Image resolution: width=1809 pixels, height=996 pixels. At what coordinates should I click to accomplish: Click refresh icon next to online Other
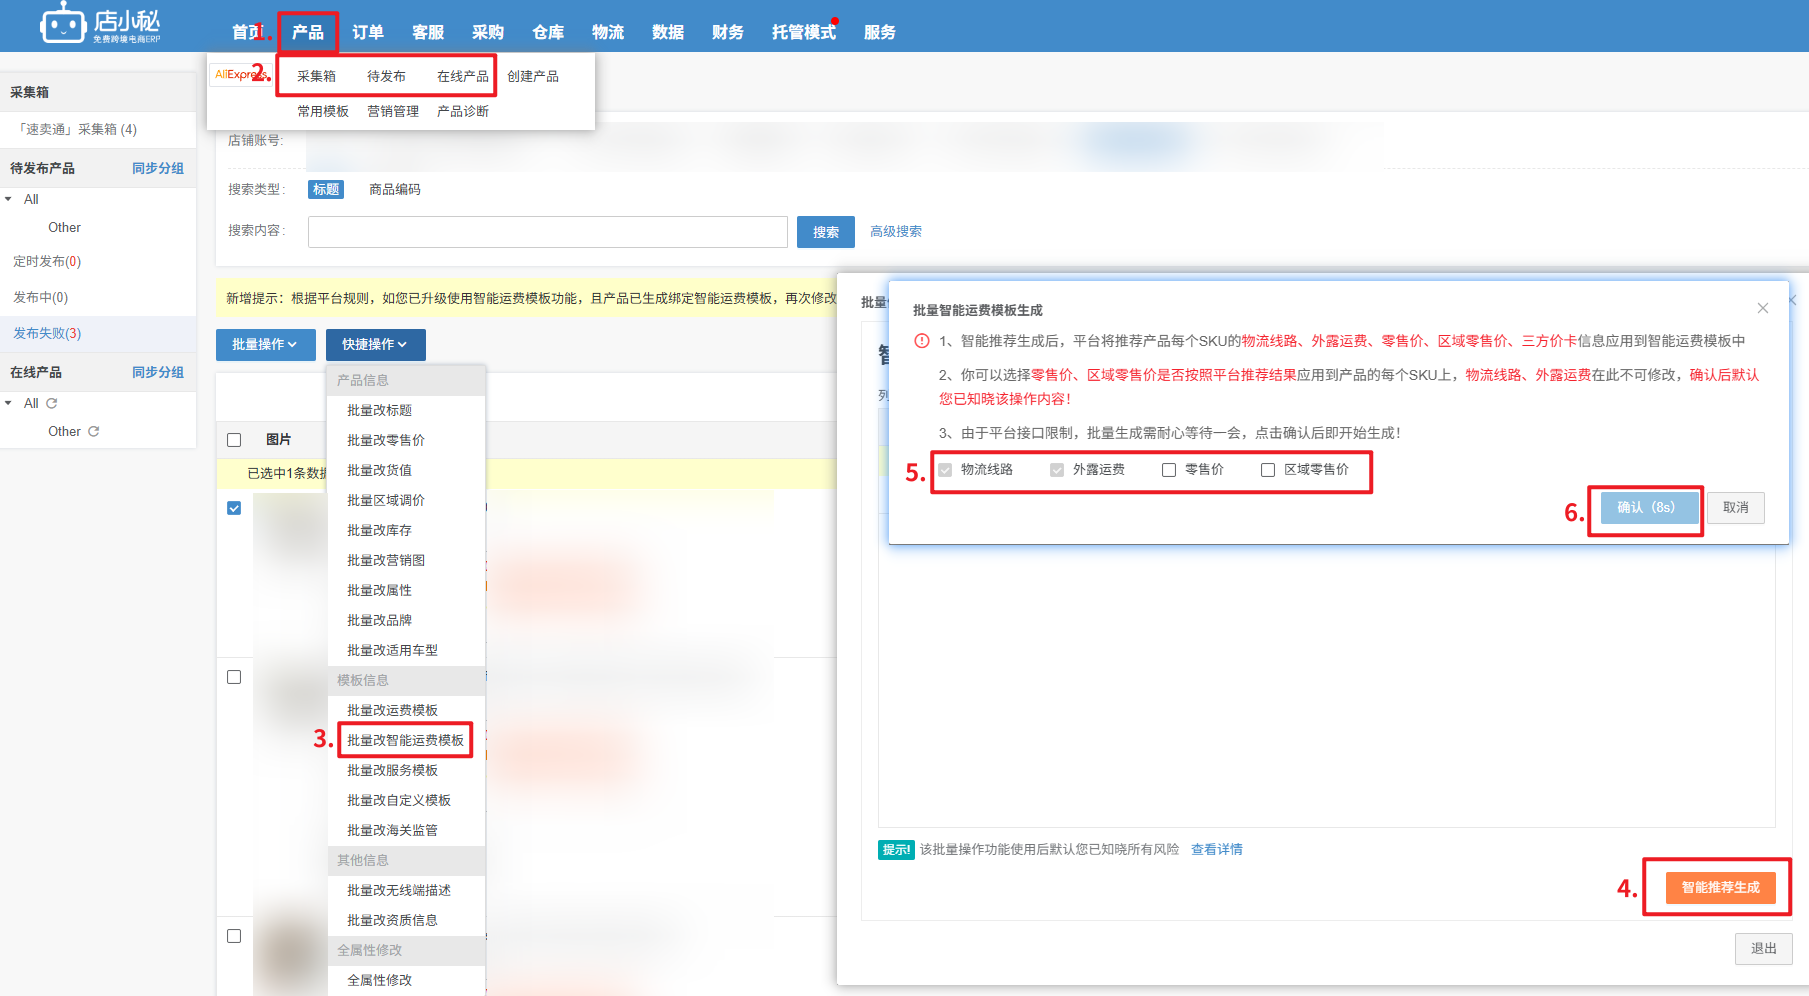pos(94,431)
